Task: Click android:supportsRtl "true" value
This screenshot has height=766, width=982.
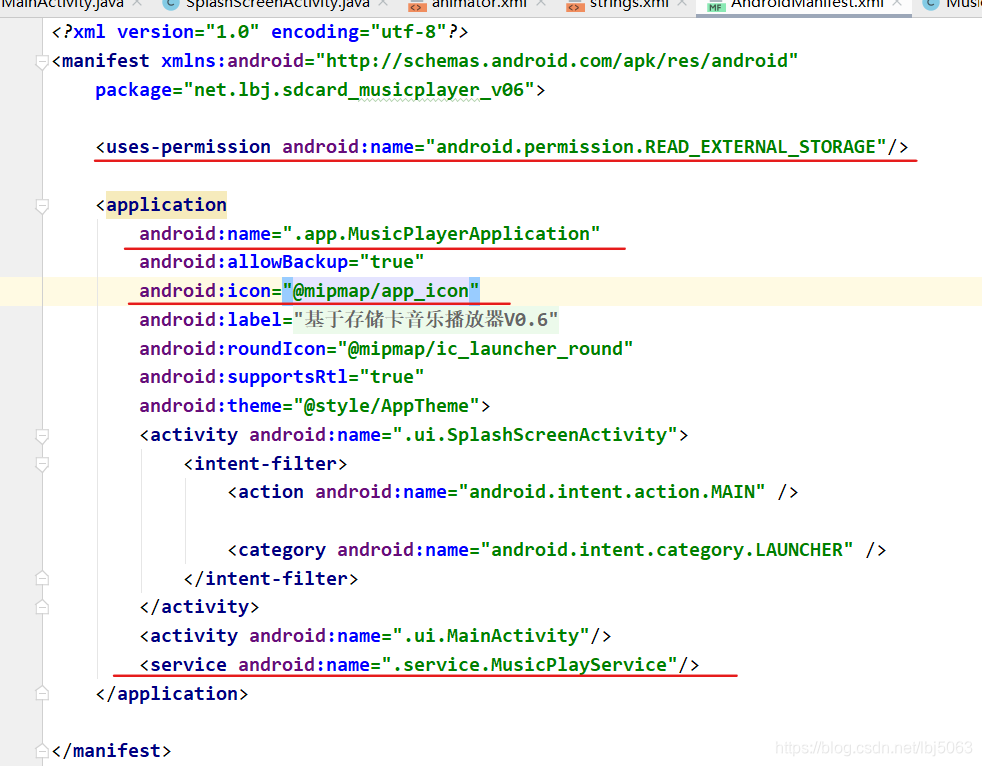Action: 391,377
